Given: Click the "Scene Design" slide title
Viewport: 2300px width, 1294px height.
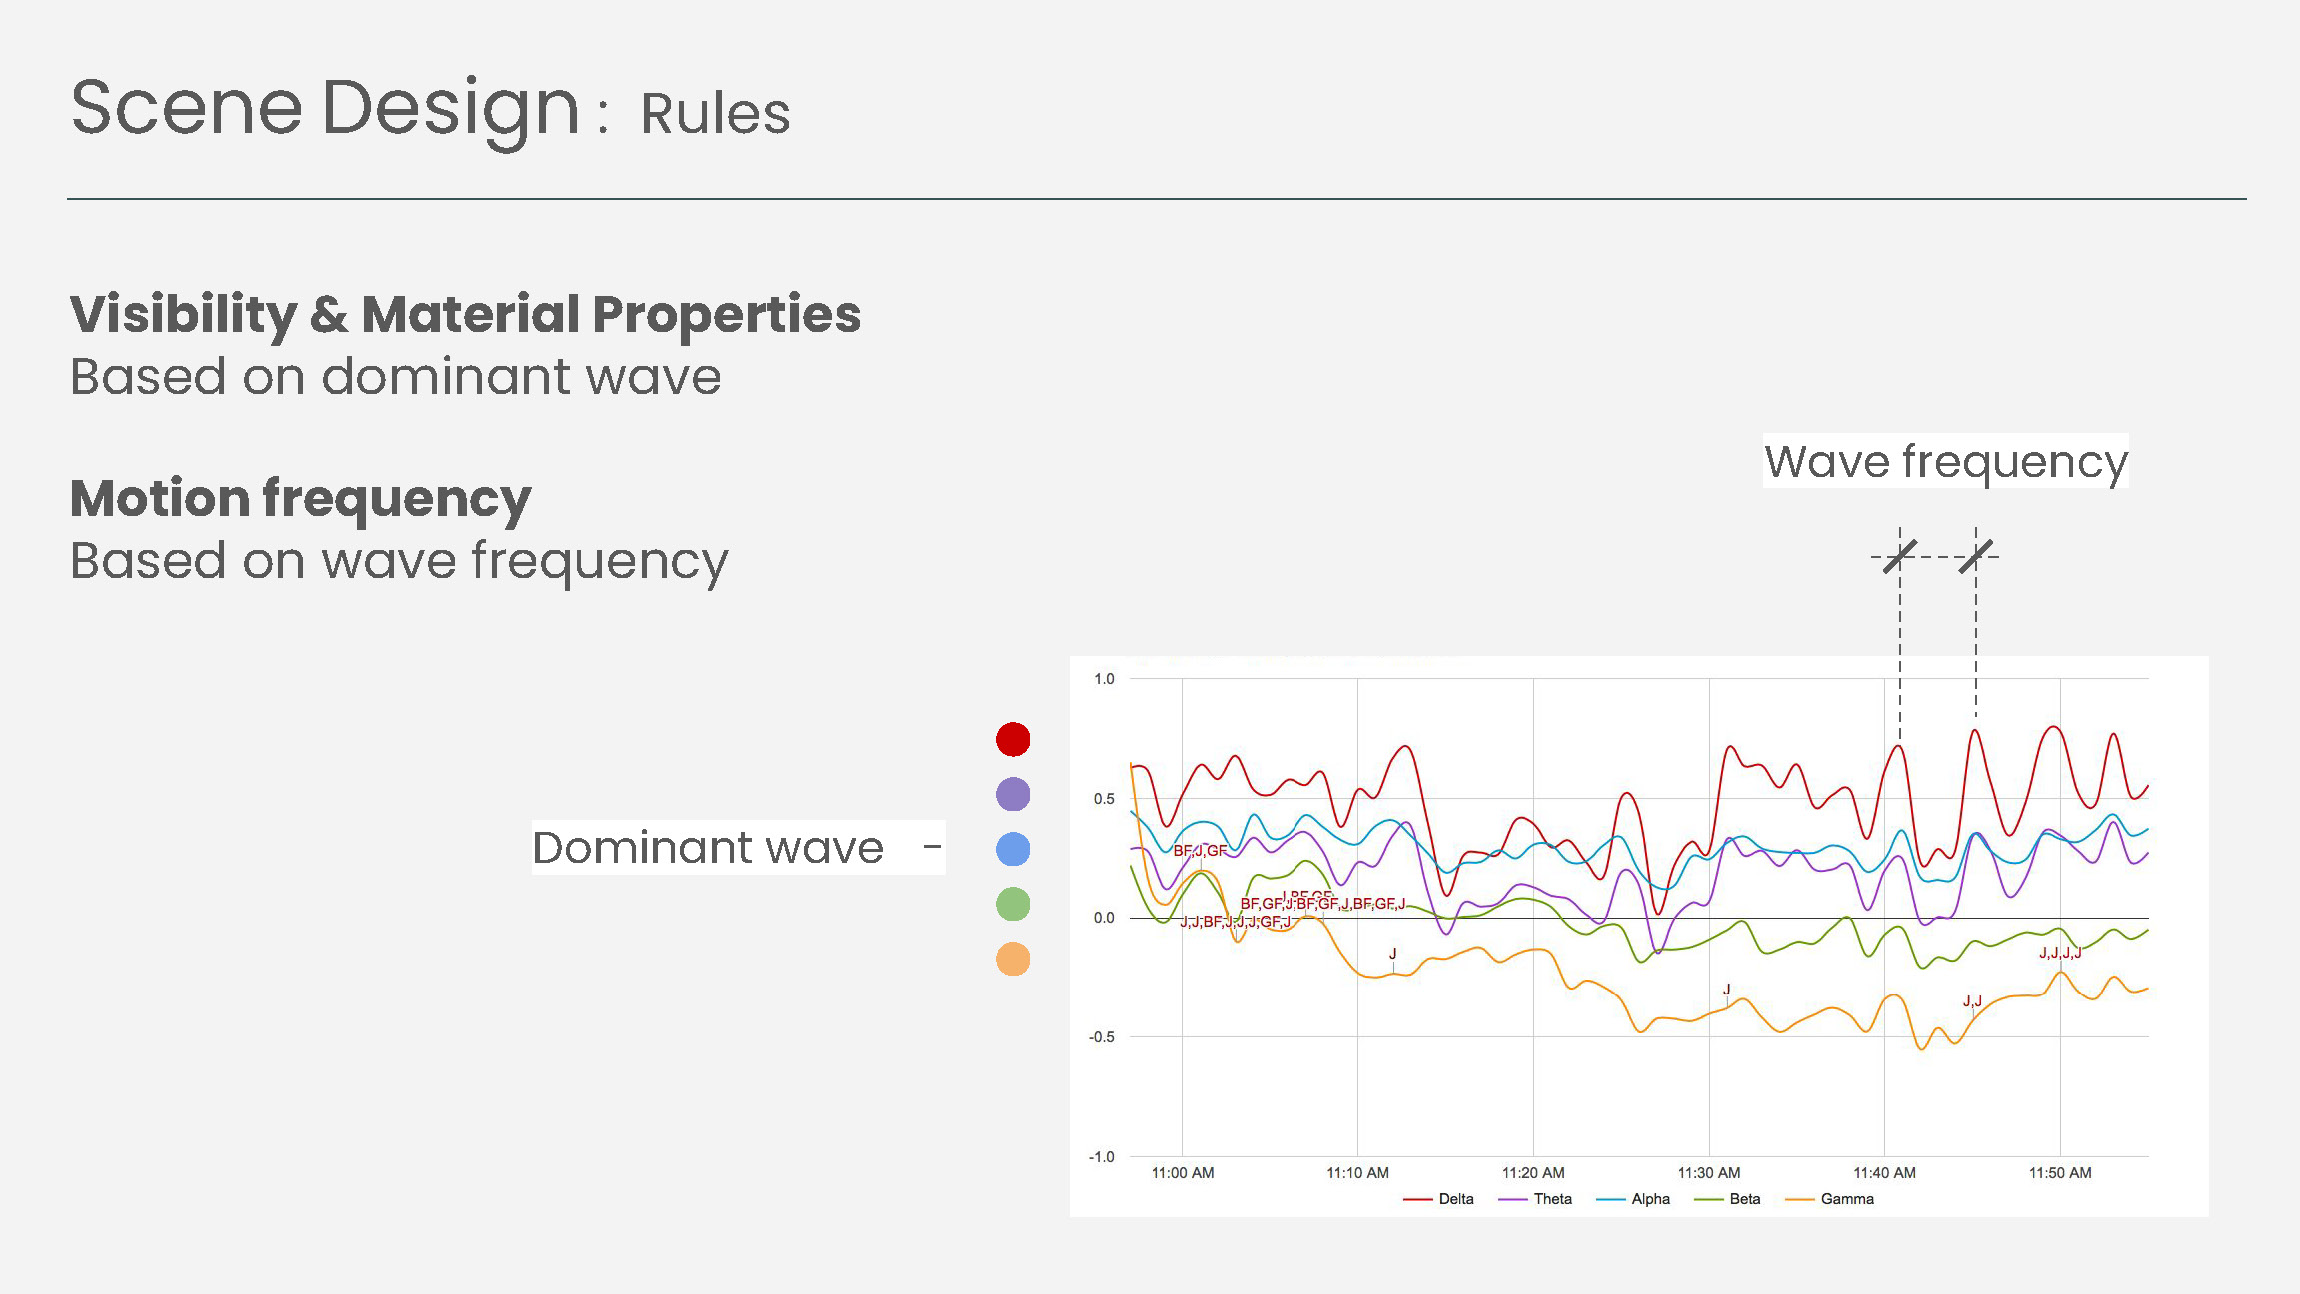Looking at the screenshot, I should click(325, 108).
